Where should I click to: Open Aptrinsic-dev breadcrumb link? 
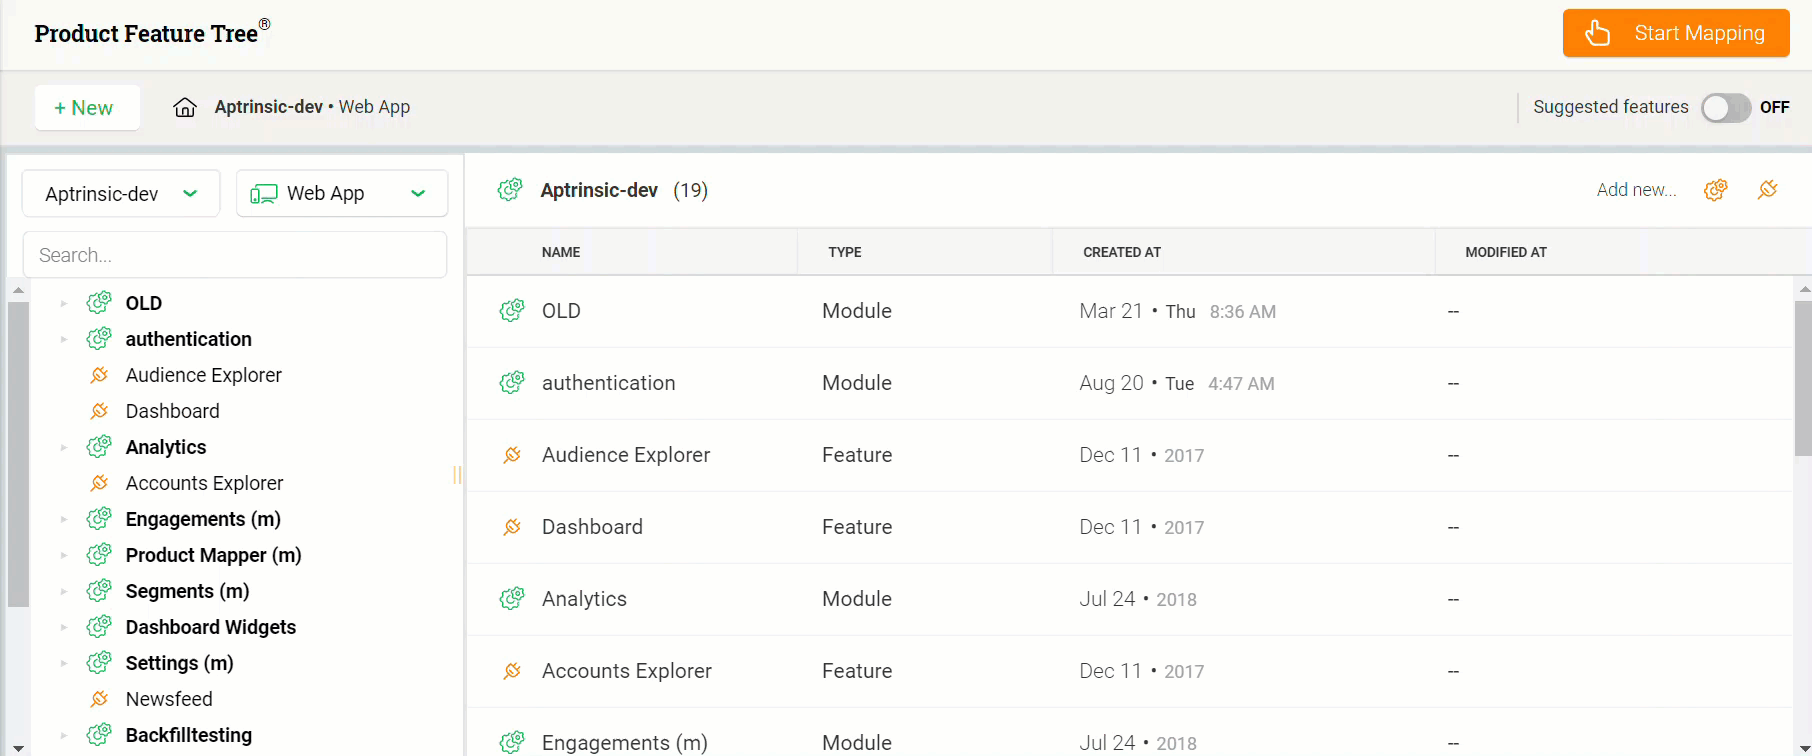(x=268, y=107)
